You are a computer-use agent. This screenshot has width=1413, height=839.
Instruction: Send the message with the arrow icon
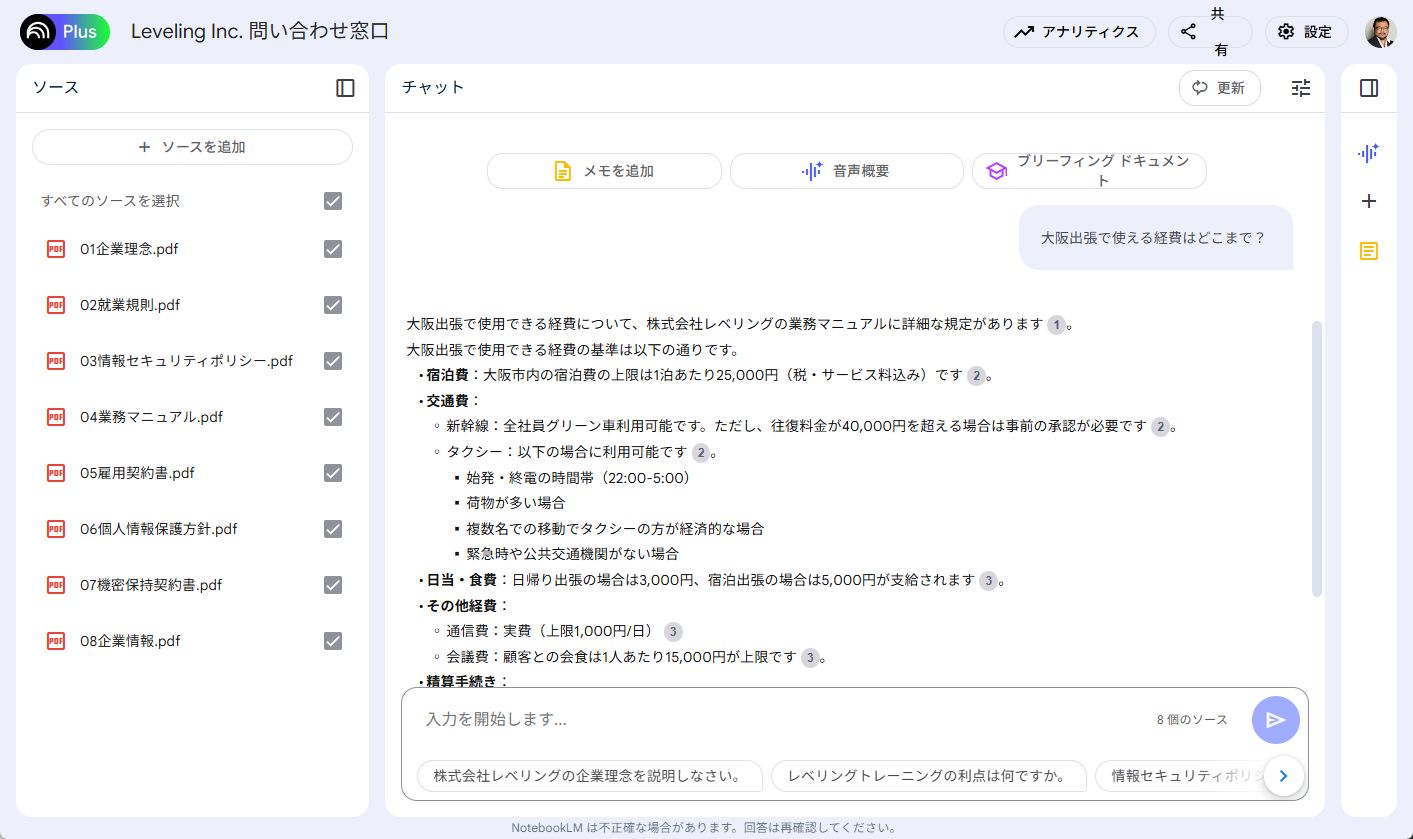coord(1275,719)
